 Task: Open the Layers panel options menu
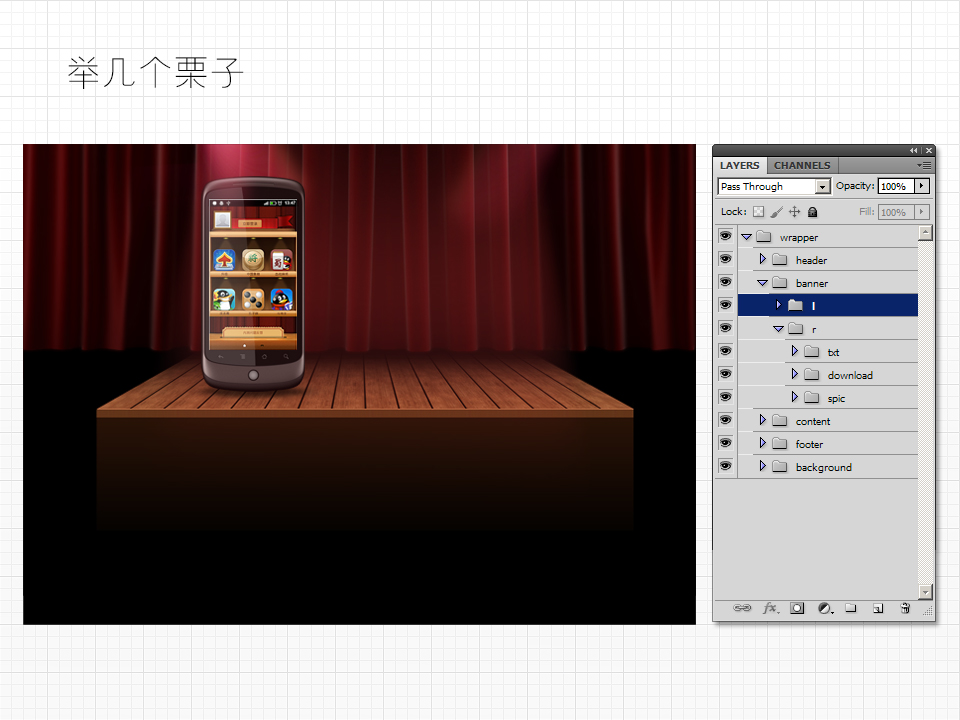(925, 165)
